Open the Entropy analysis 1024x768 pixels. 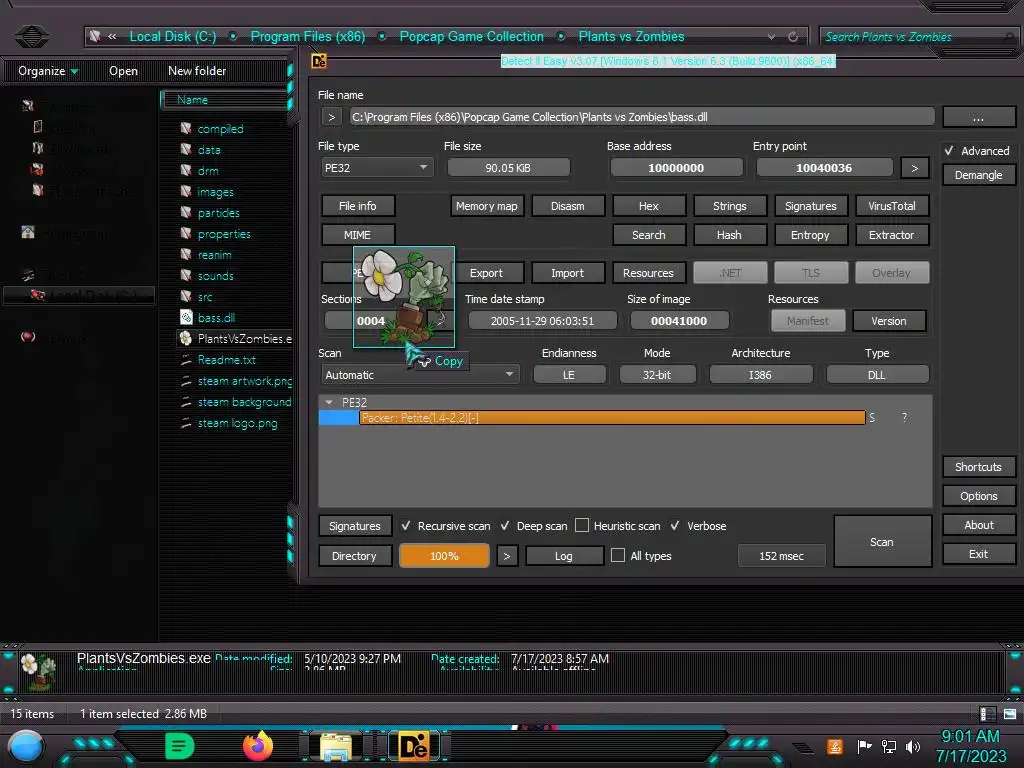pyautogui.click(x=810, y=234)
